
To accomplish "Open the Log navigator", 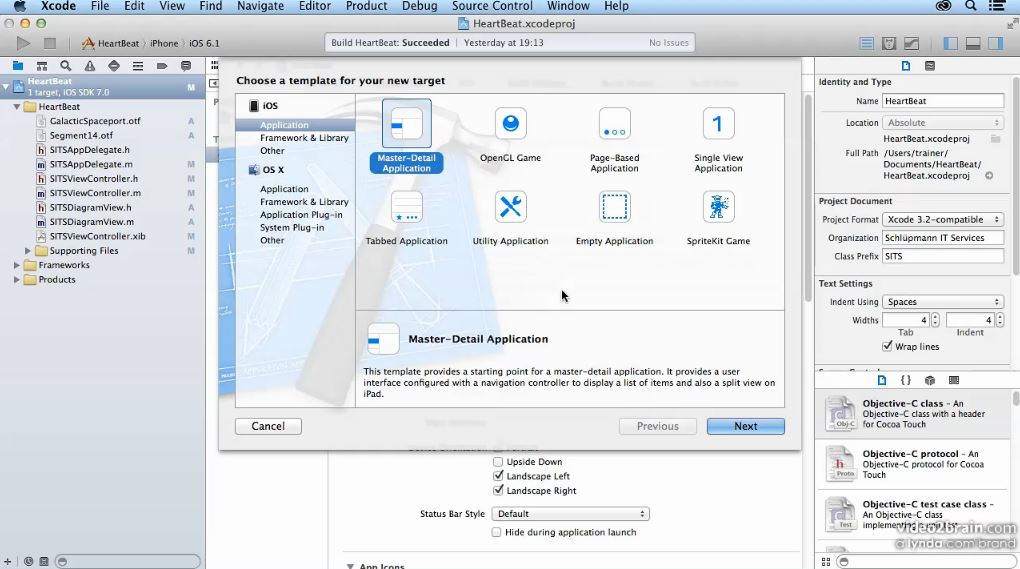I will [186, 66].
